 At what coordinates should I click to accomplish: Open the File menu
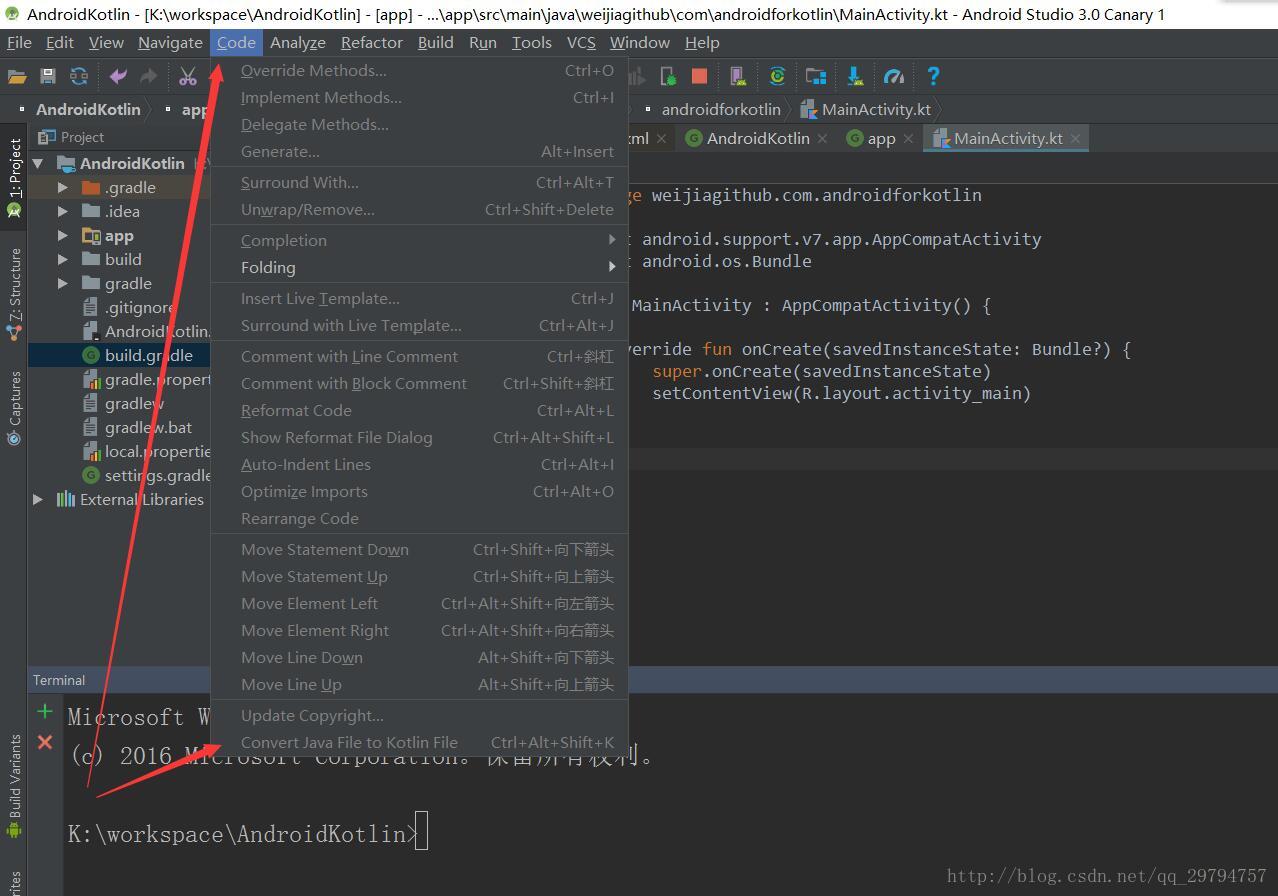click(x=19, y=42)
